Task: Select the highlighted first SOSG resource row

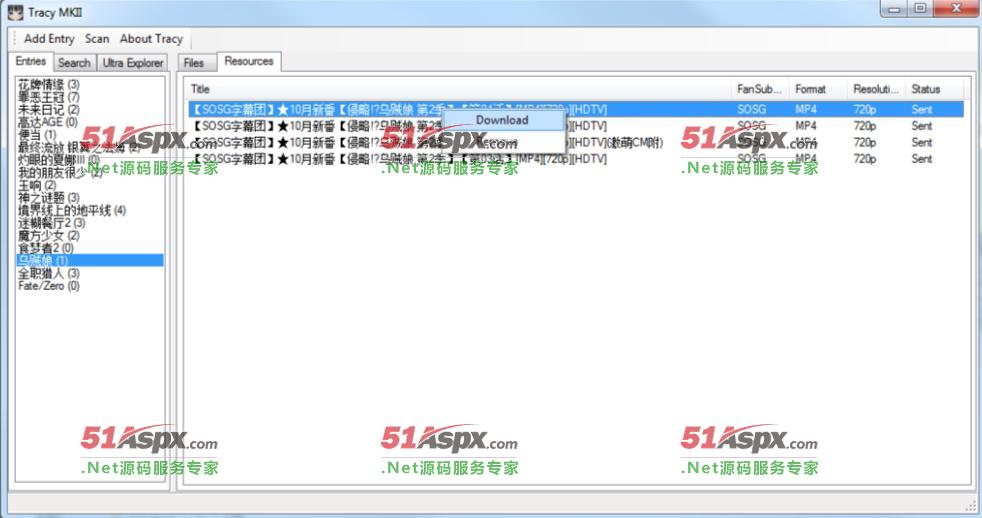Action: (x=576, y=109)
